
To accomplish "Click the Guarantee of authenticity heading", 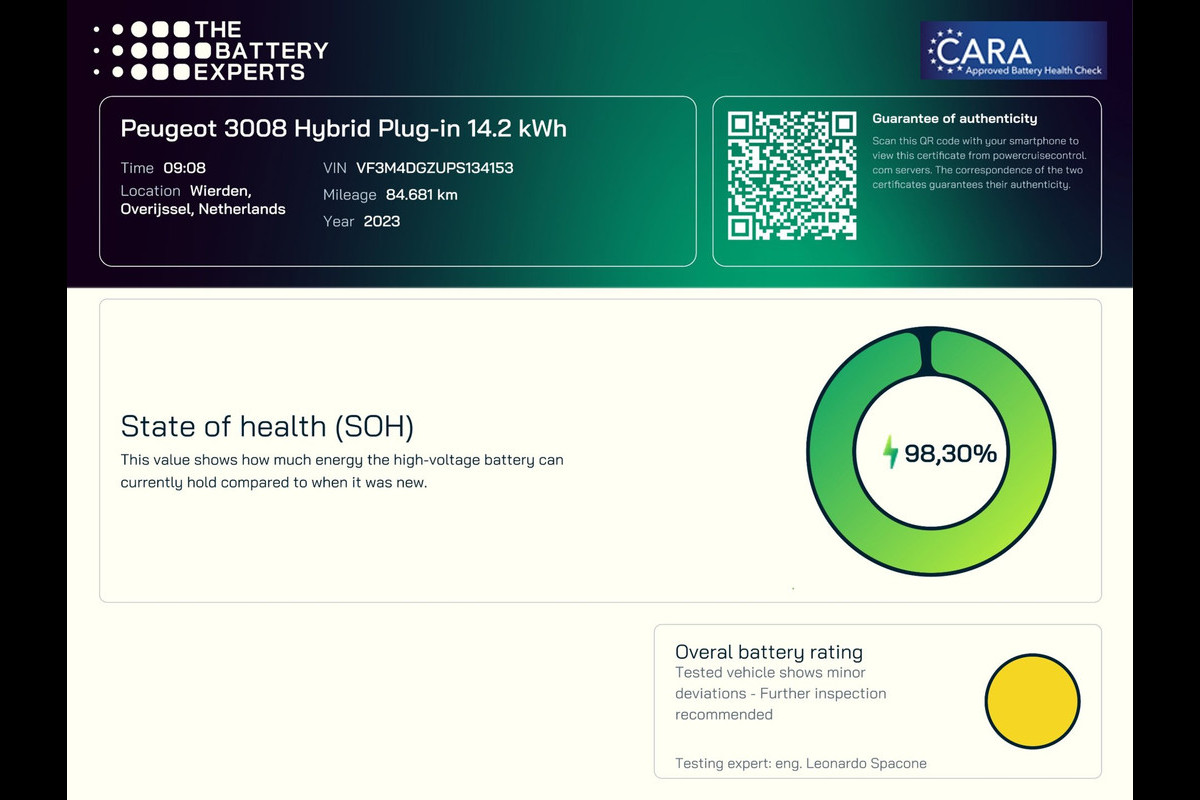I will [x=955, y=118].
